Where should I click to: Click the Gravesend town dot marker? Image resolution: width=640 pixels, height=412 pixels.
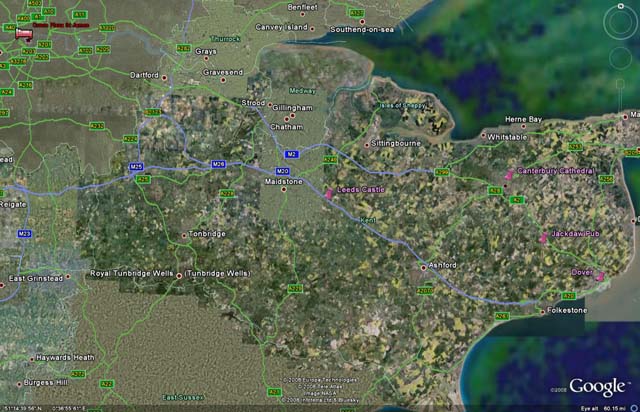click(223, 80)
